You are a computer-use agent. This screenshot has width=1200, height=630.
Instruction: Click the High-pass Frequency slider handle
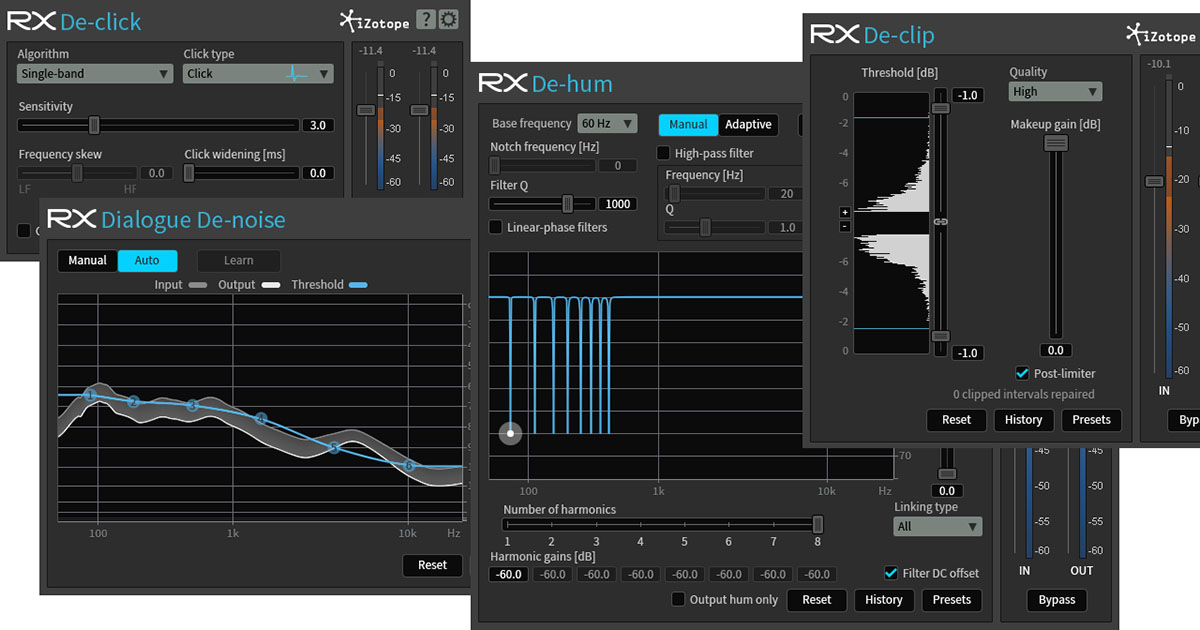tap(673, 194)
